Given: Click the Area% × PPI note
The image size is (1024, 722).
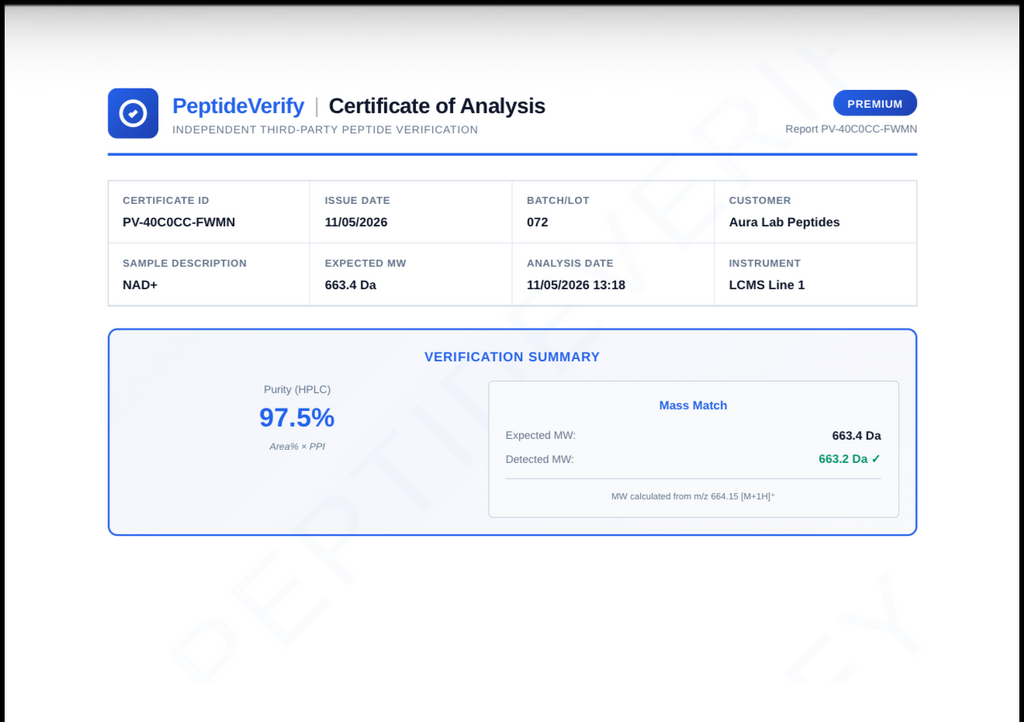Looking at the screenshot, I should coord(297,447).
